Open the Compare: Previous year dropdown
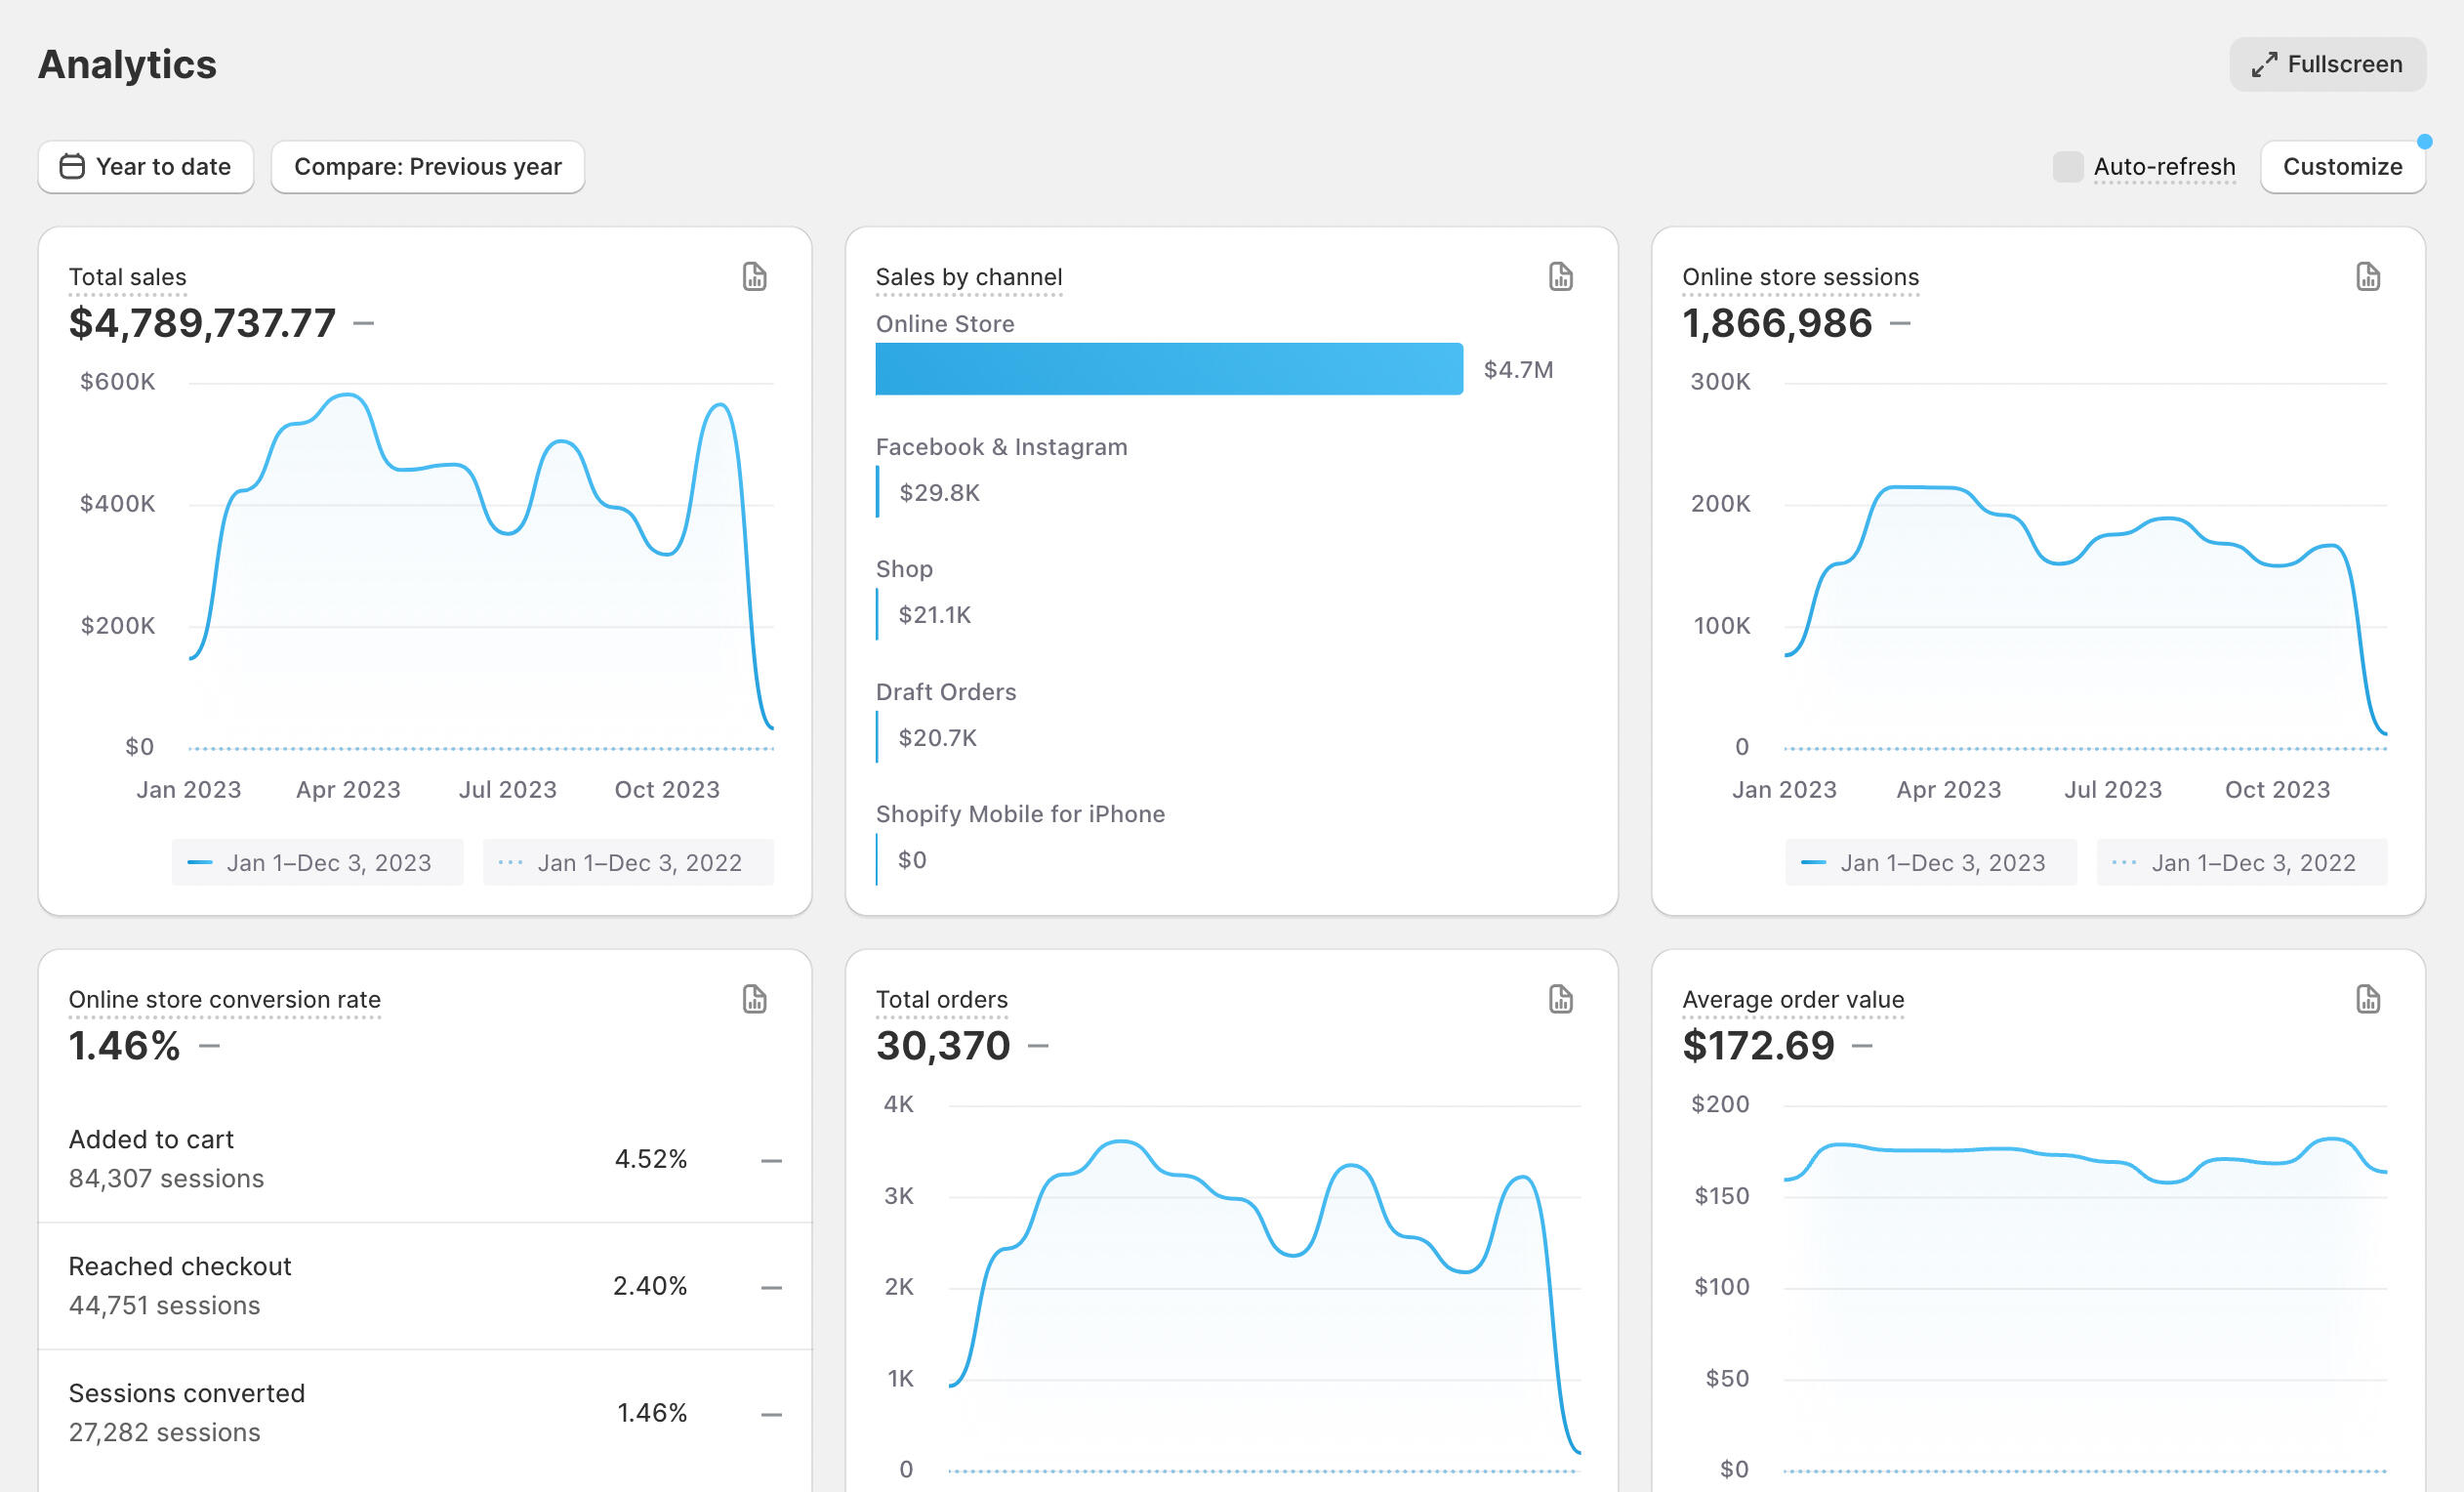 point(427,166)
